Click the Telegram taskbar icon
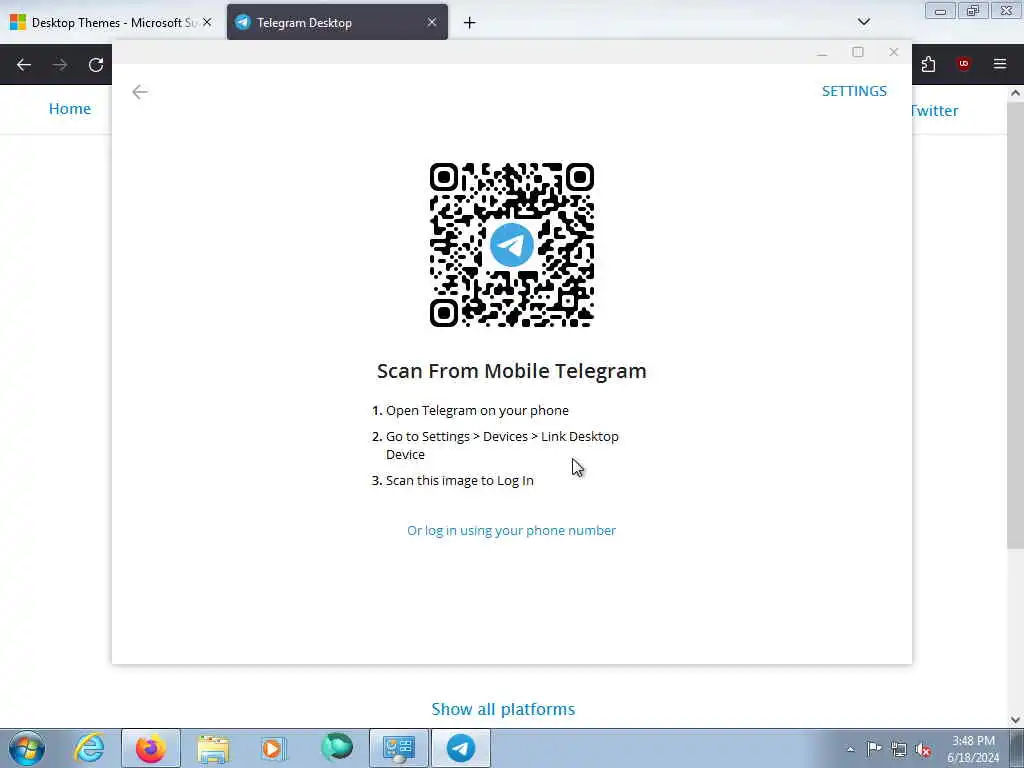This screenshot has height=768, width=1024. click(x=461, y=748)
